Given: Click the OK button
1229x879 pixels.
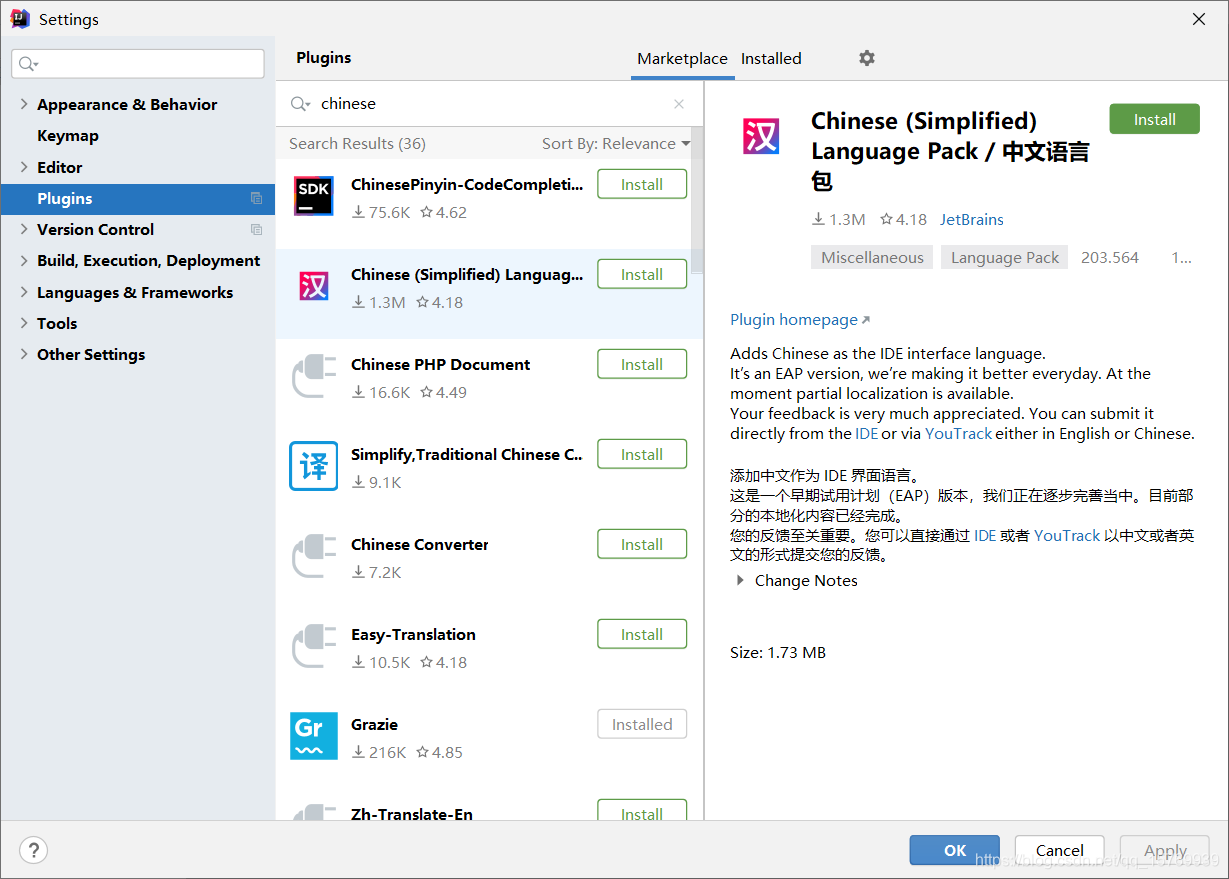Looking at the screenshot, I should pyautogui.click(x=955, y=850).
